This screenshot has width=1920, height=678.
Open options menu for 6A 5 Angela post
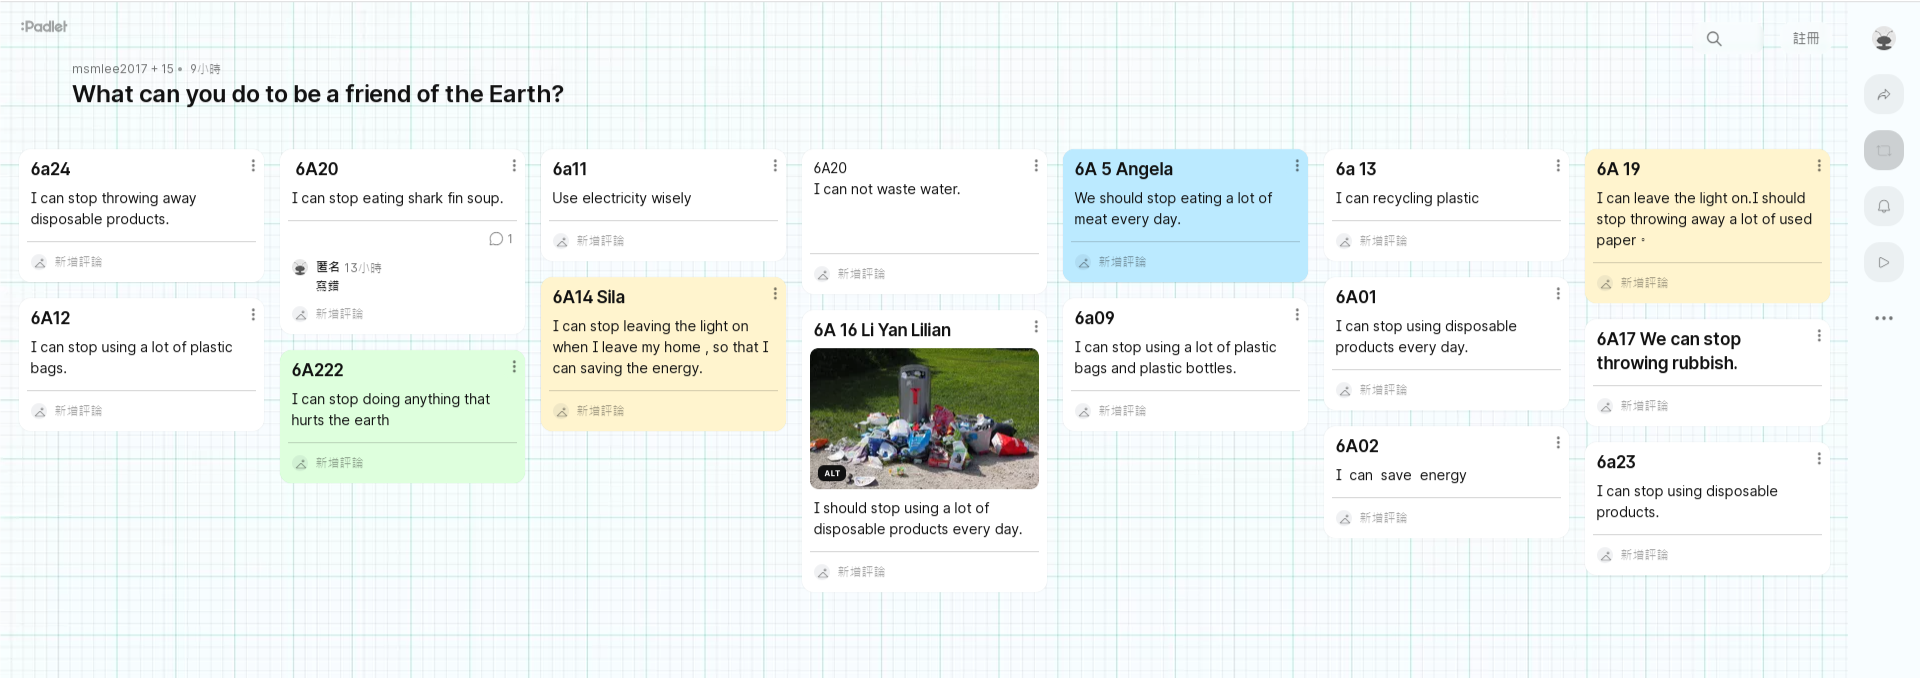click(x=1297, y=166)
